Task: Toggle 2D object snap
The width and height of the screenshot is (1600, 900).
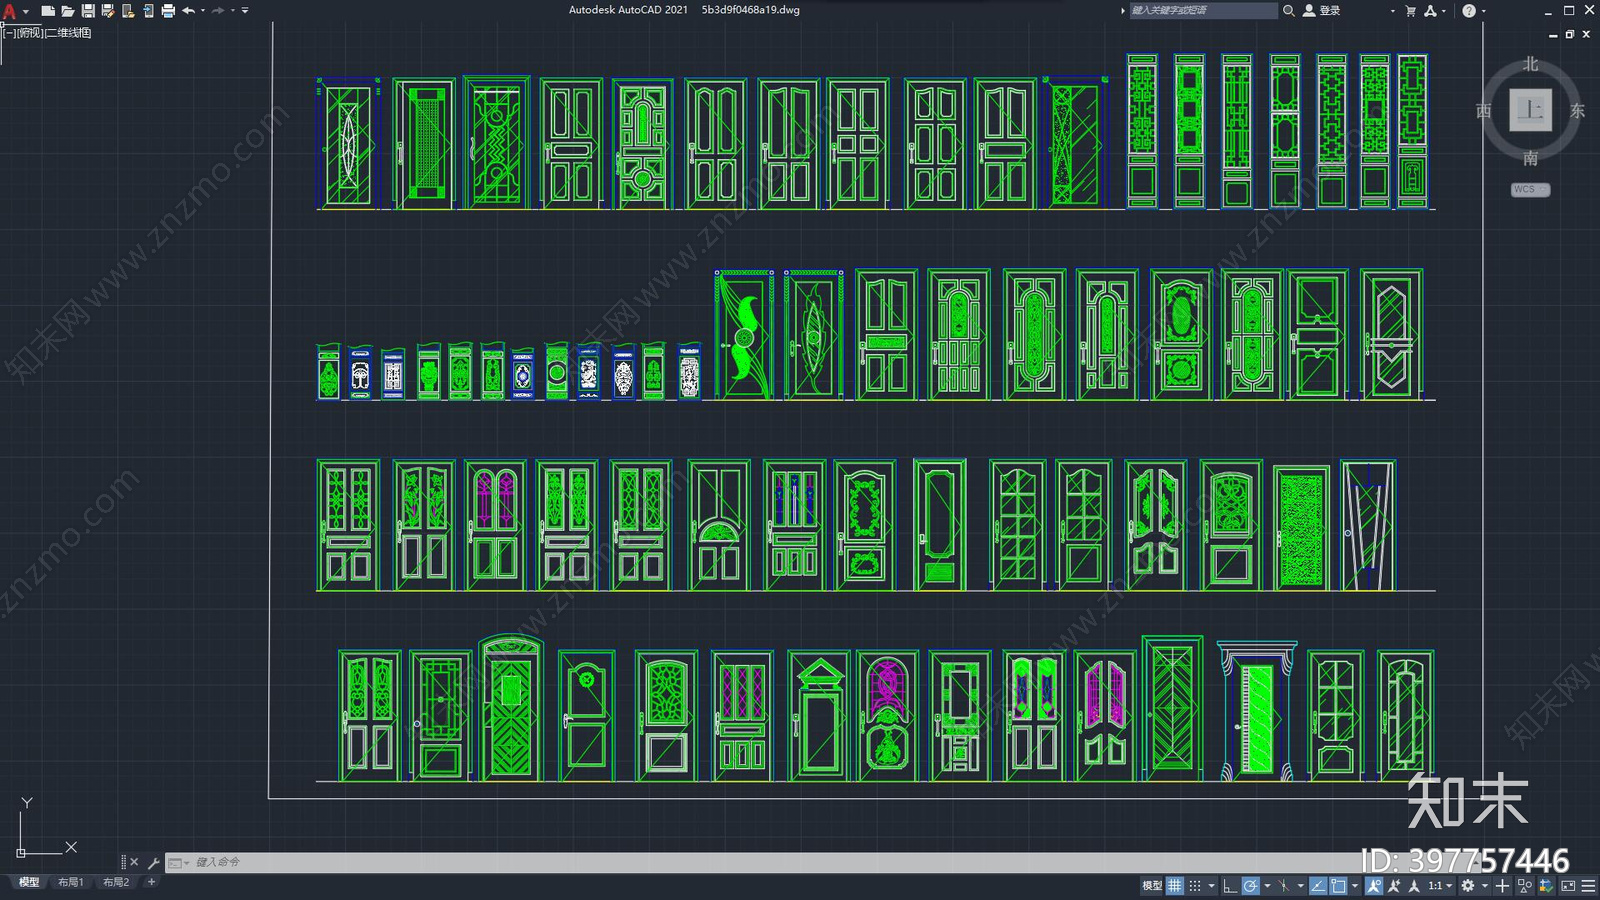Action: tap(1338, 886)
